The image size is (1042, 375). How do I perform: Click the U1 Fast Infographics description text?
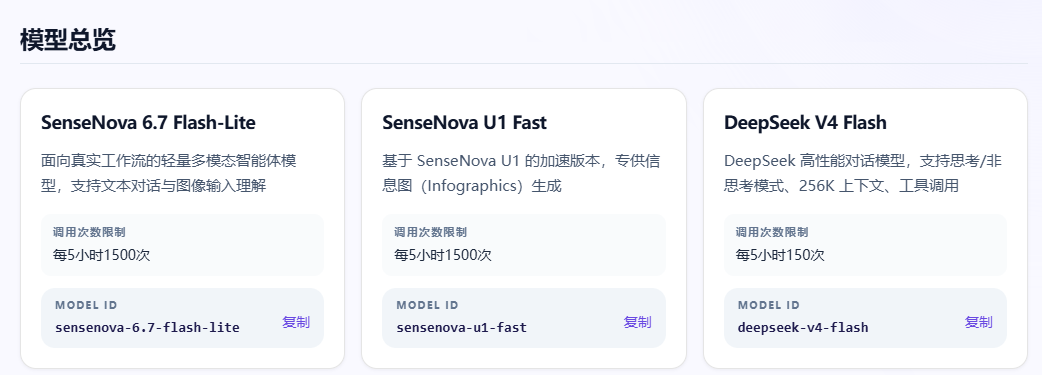(521, 174)
